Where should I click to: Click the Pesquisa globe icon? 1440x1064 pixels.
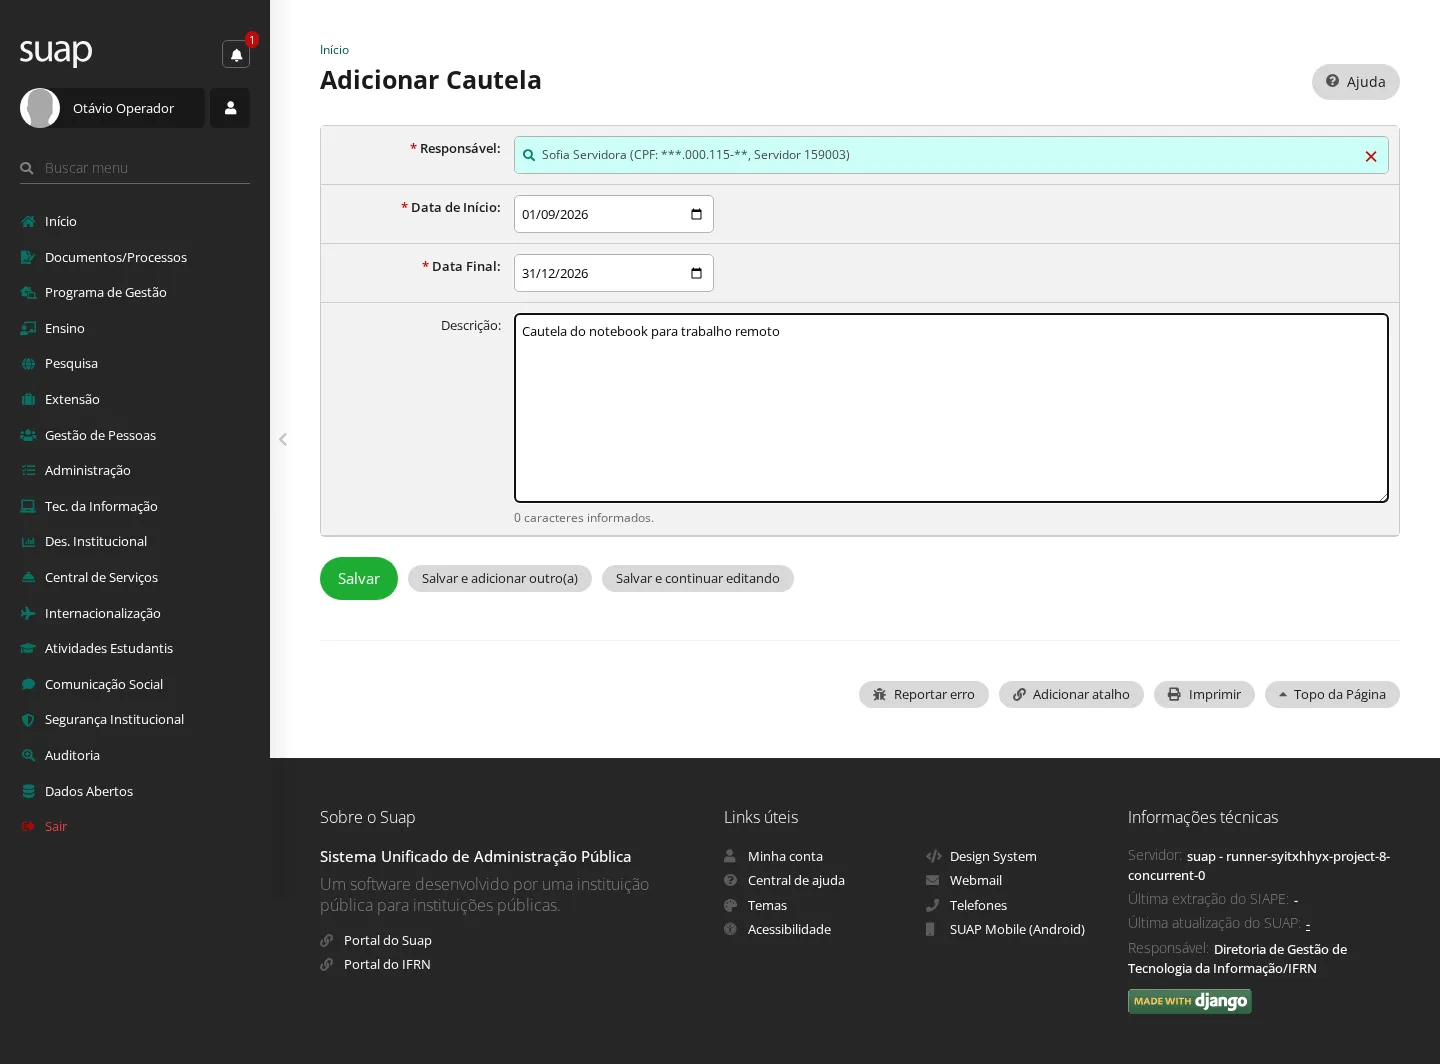pyautogui.click(x=28, y=364)
